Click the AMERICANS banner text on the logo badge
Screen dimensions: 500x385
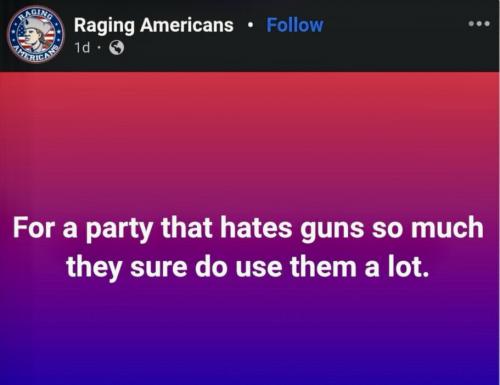coord(35,54)
